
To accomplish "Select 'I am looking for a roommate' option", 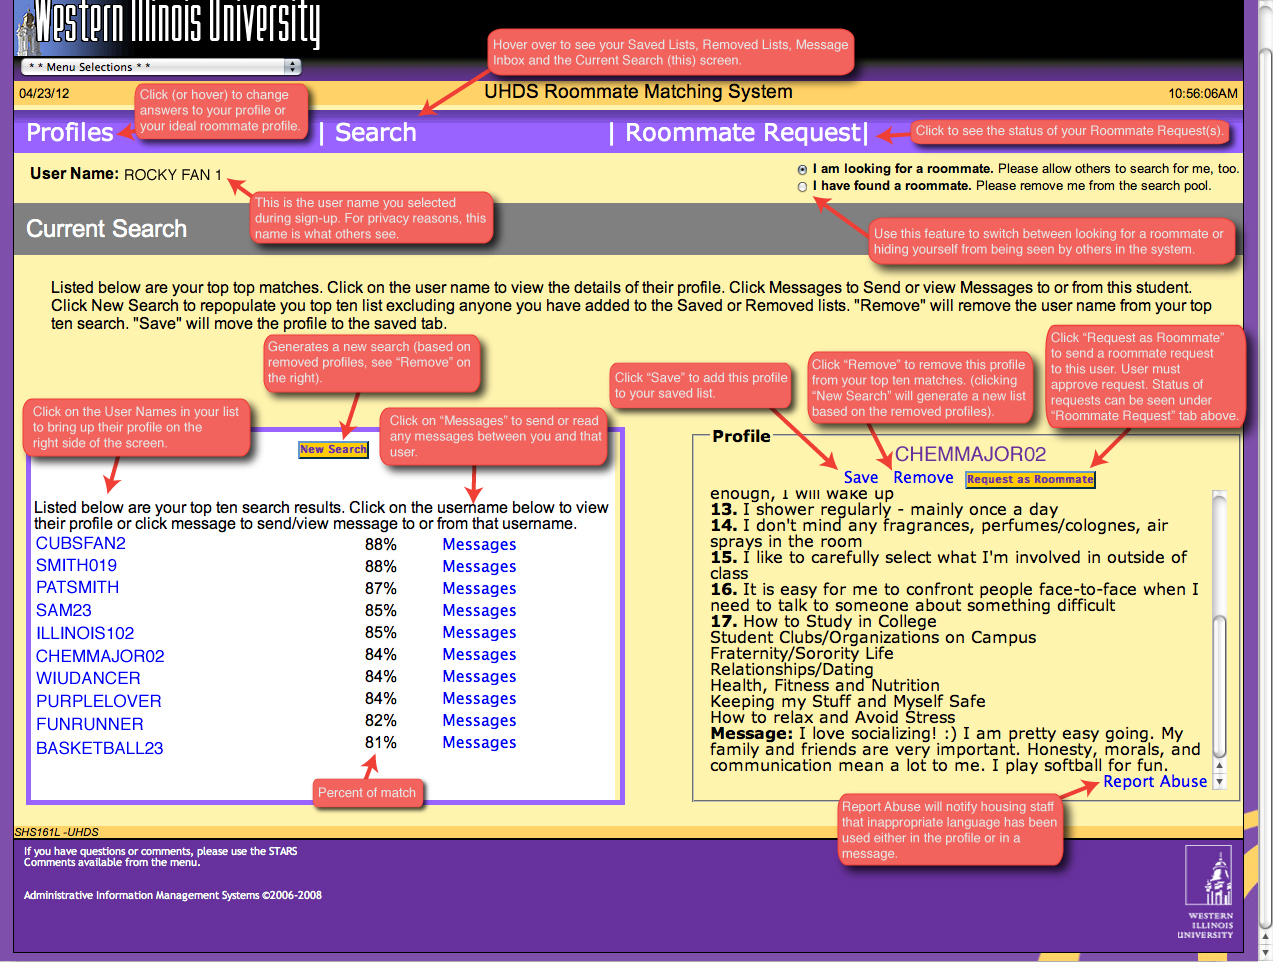I will click(x=802, y=170).
